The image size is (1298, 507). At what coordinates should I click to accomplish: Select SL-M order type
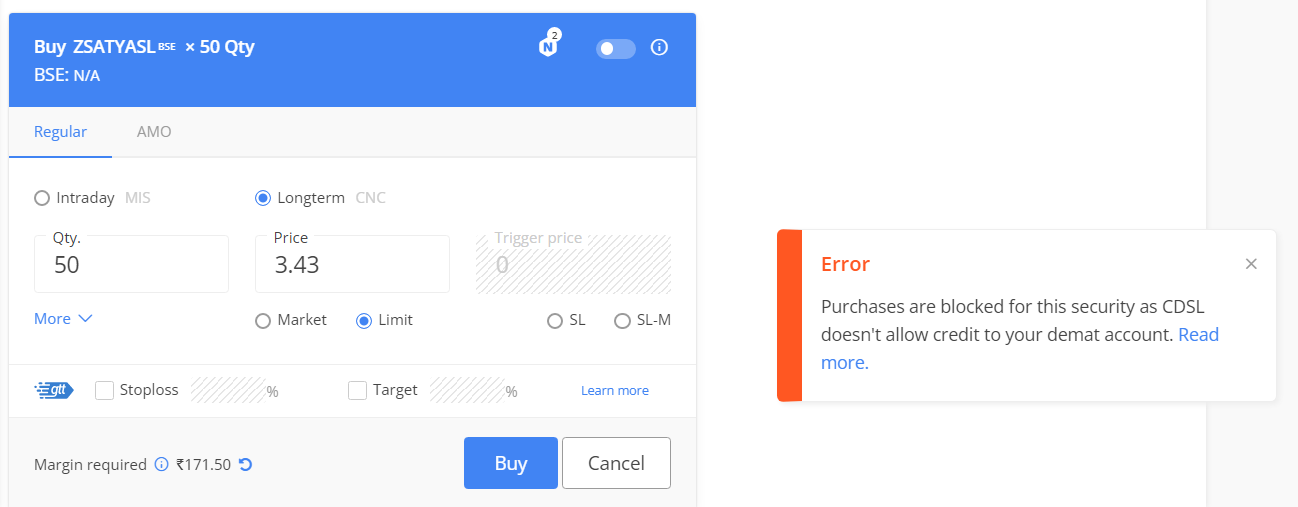[622, 321]
